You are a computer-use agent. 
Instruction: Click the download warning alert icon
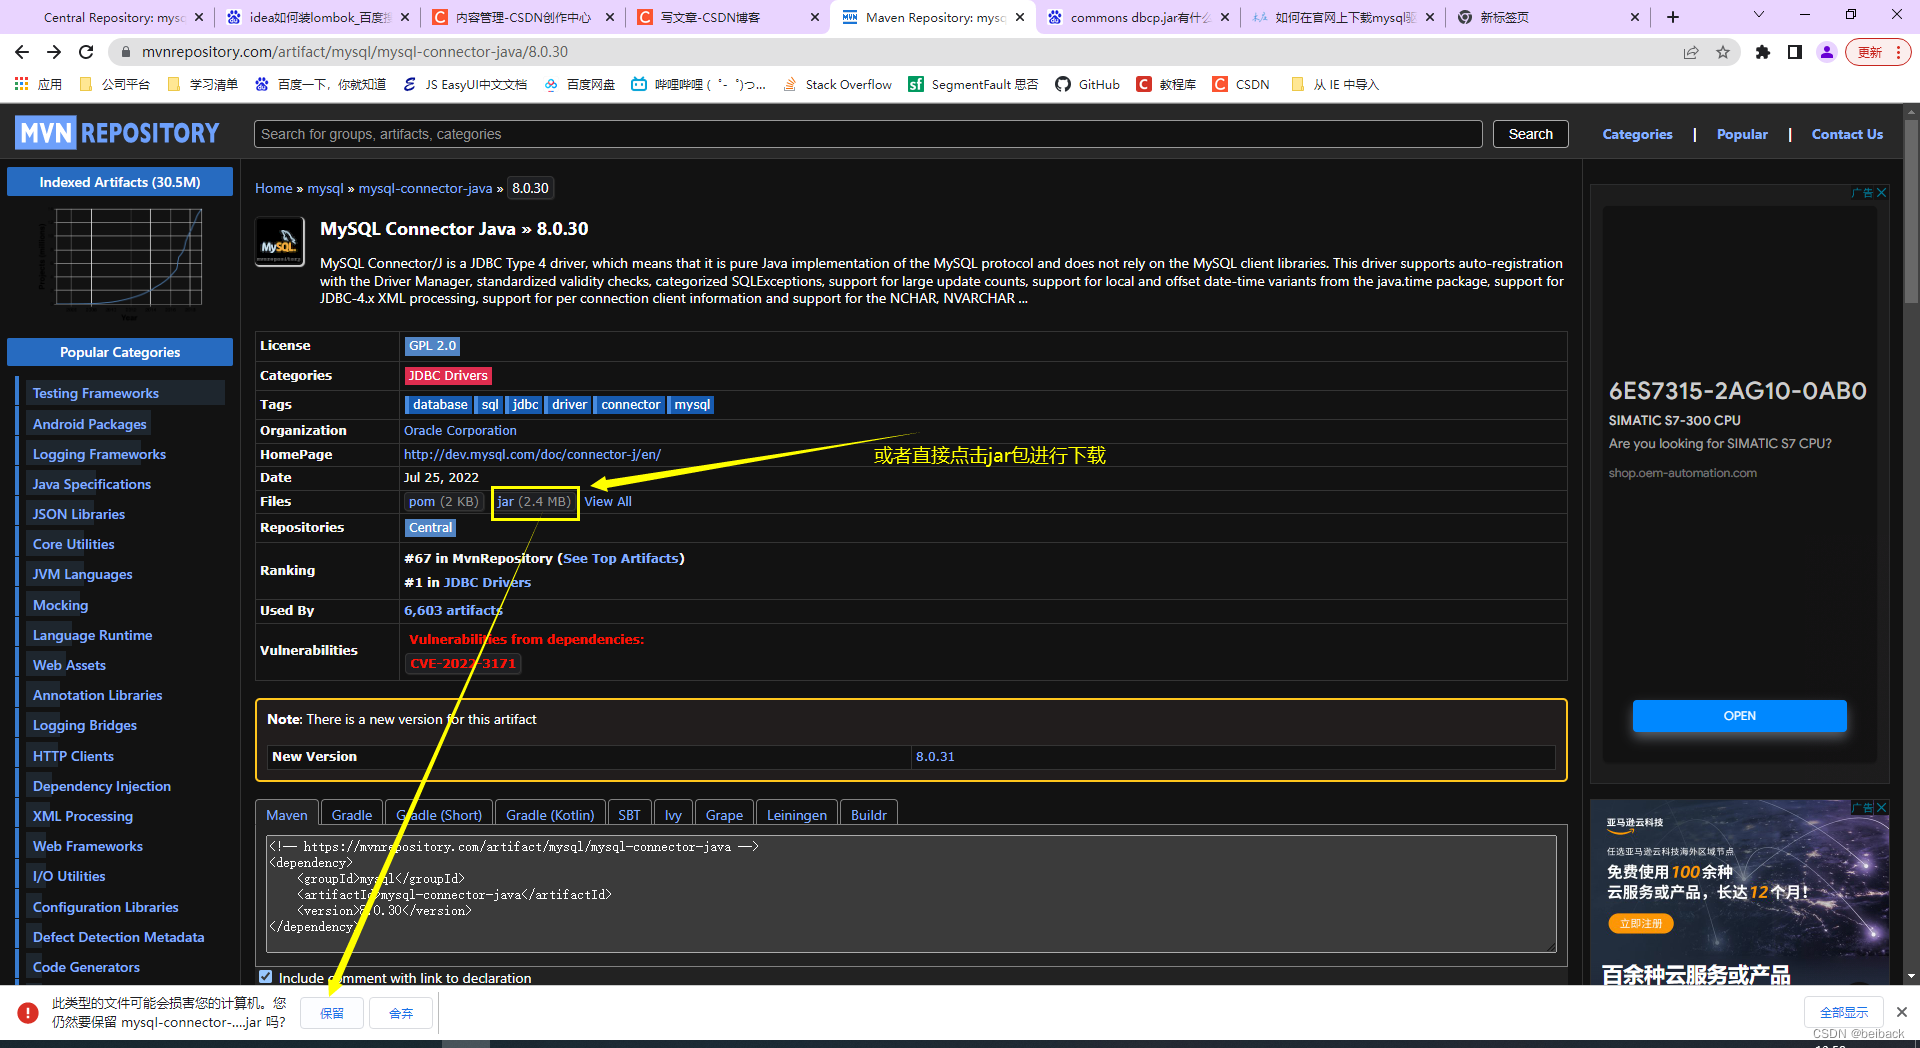(28, 1012)
